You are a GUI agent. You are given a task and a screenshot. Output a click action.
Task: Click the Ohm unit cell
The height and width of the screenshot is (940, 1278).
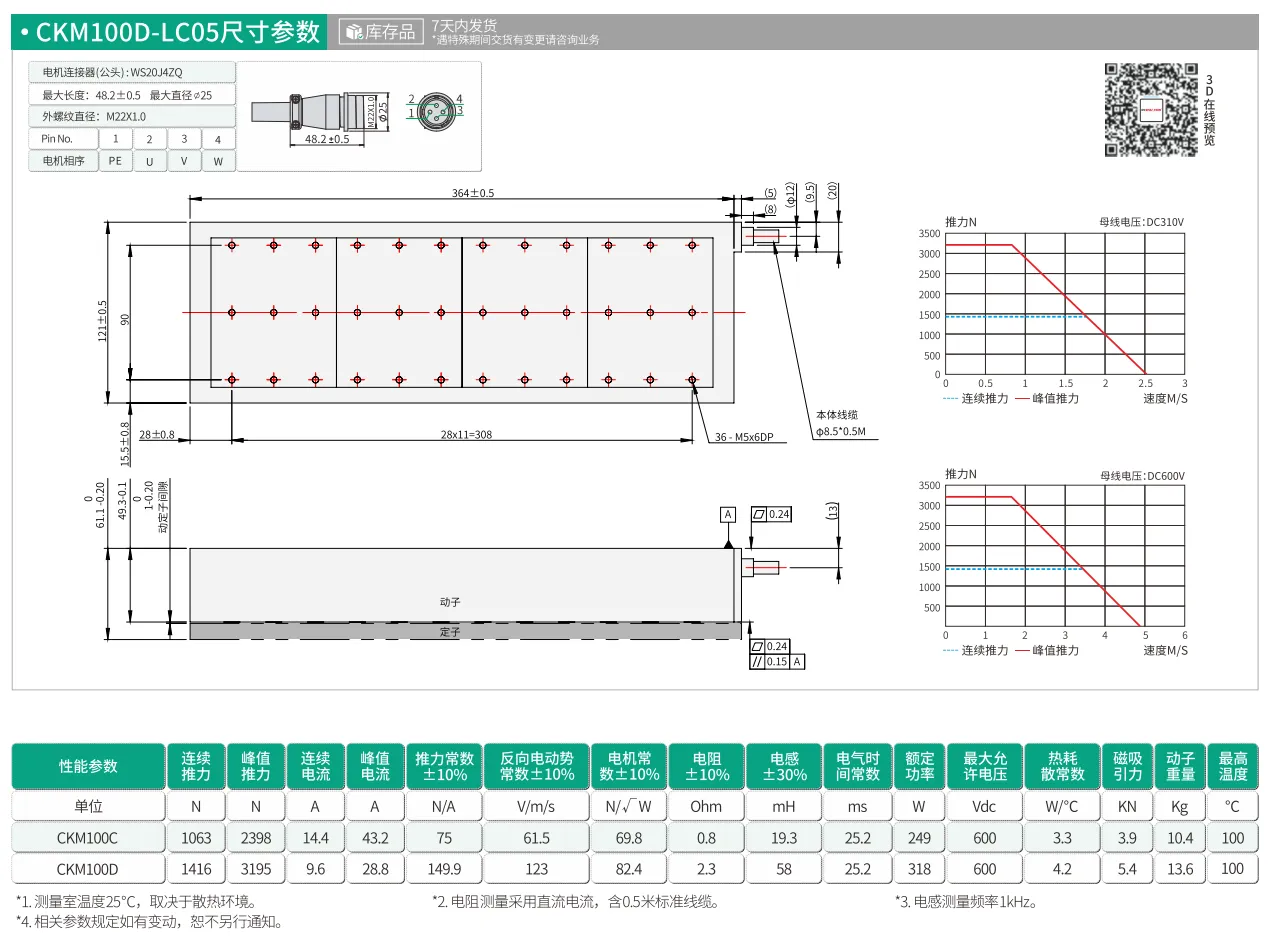click(x=707, y=806)
